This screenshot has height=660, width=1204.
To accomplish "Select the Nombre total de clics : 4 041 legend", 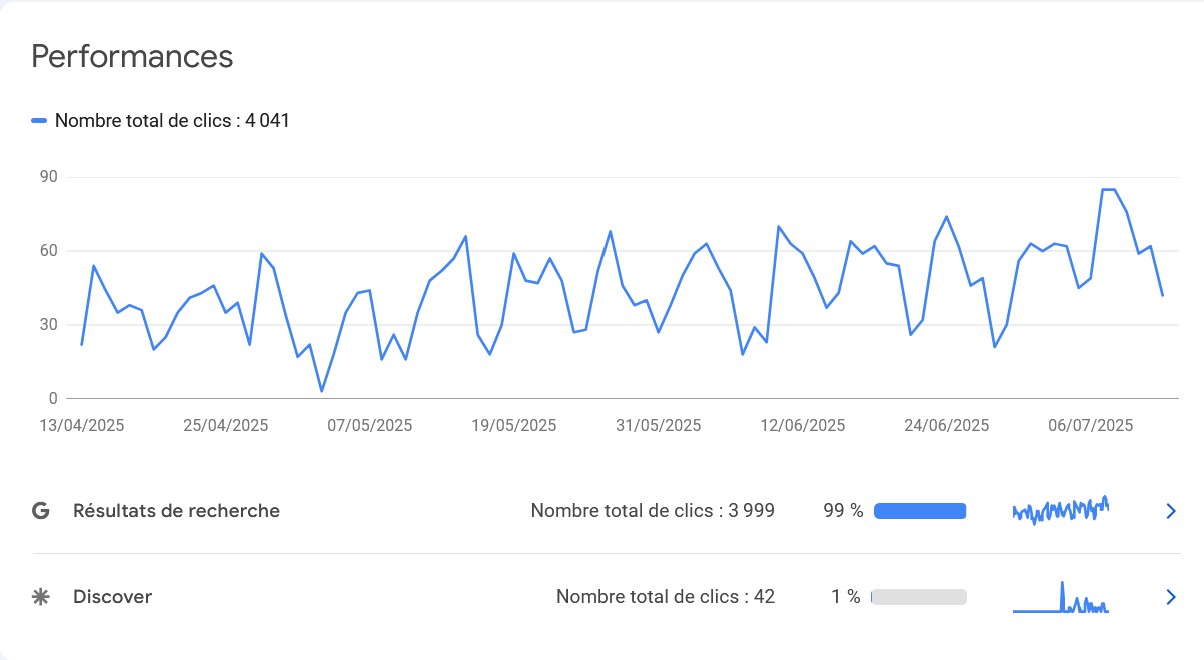I will point(172,121).
